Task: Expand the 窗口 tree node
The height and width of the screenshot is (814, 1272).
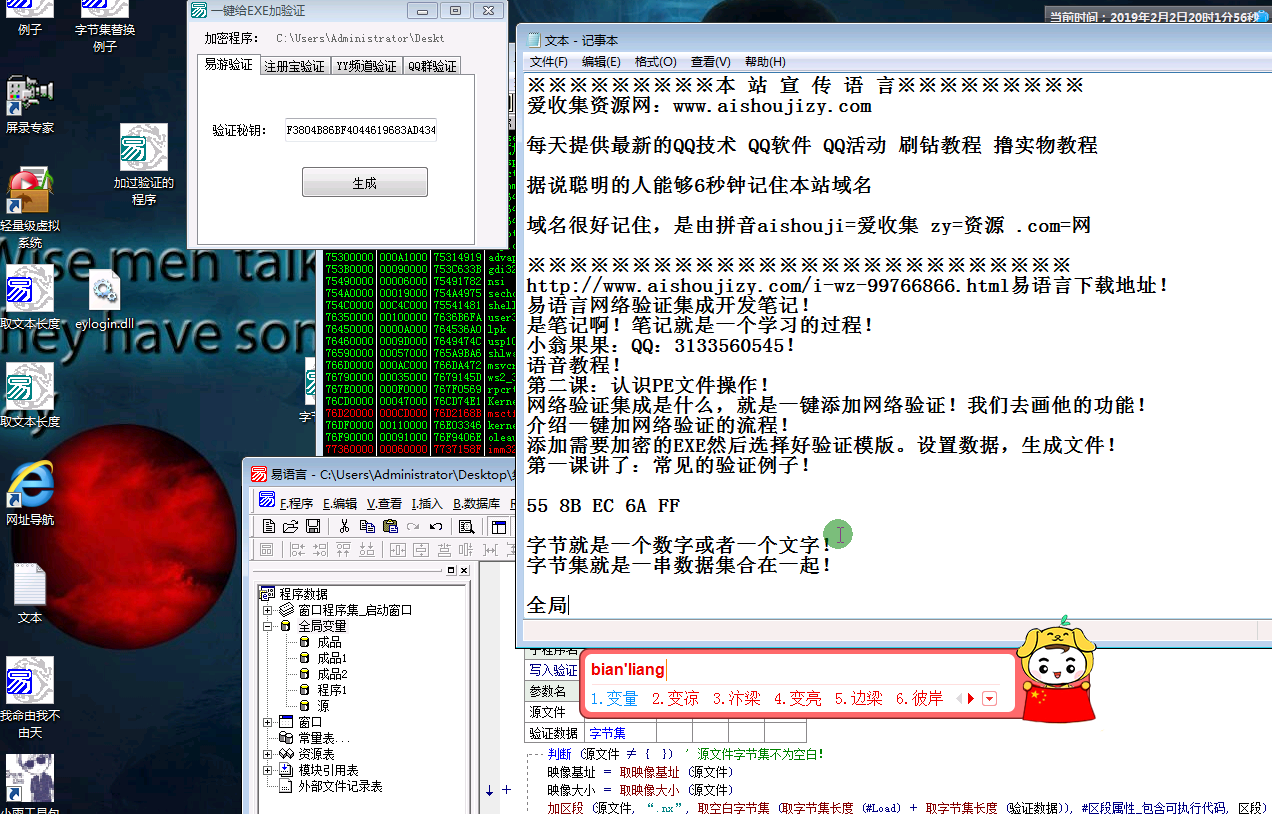Action: 267,722
